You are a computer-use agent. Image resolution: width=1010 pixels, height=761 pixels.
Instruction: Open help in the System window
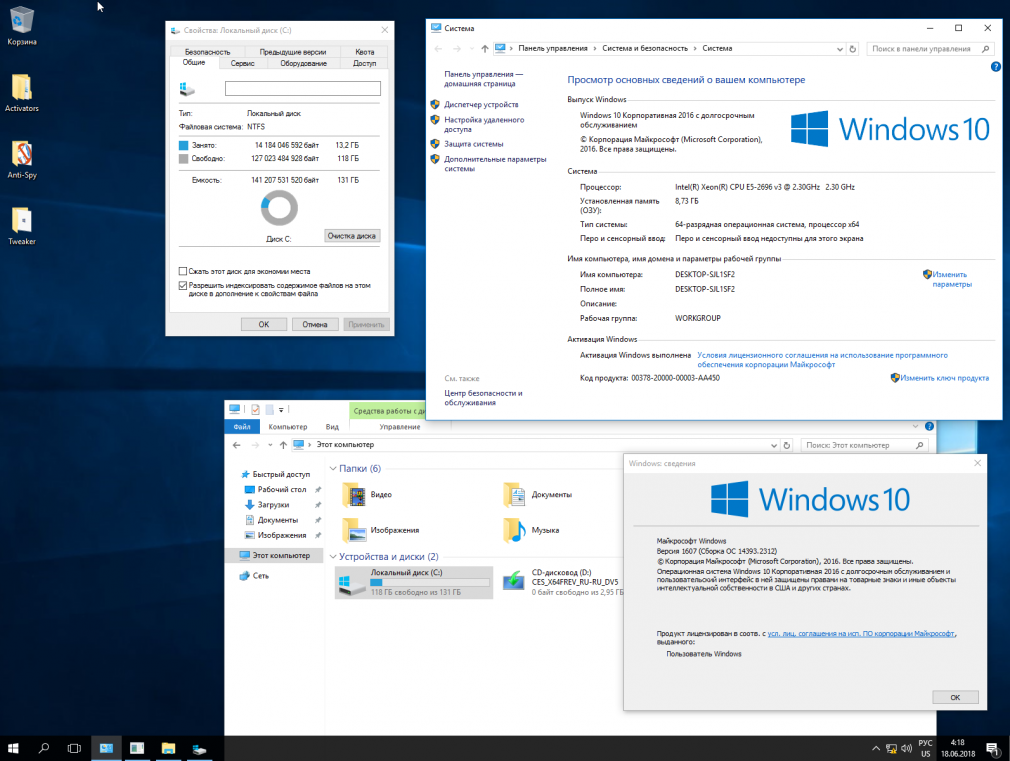click(995, 66)
